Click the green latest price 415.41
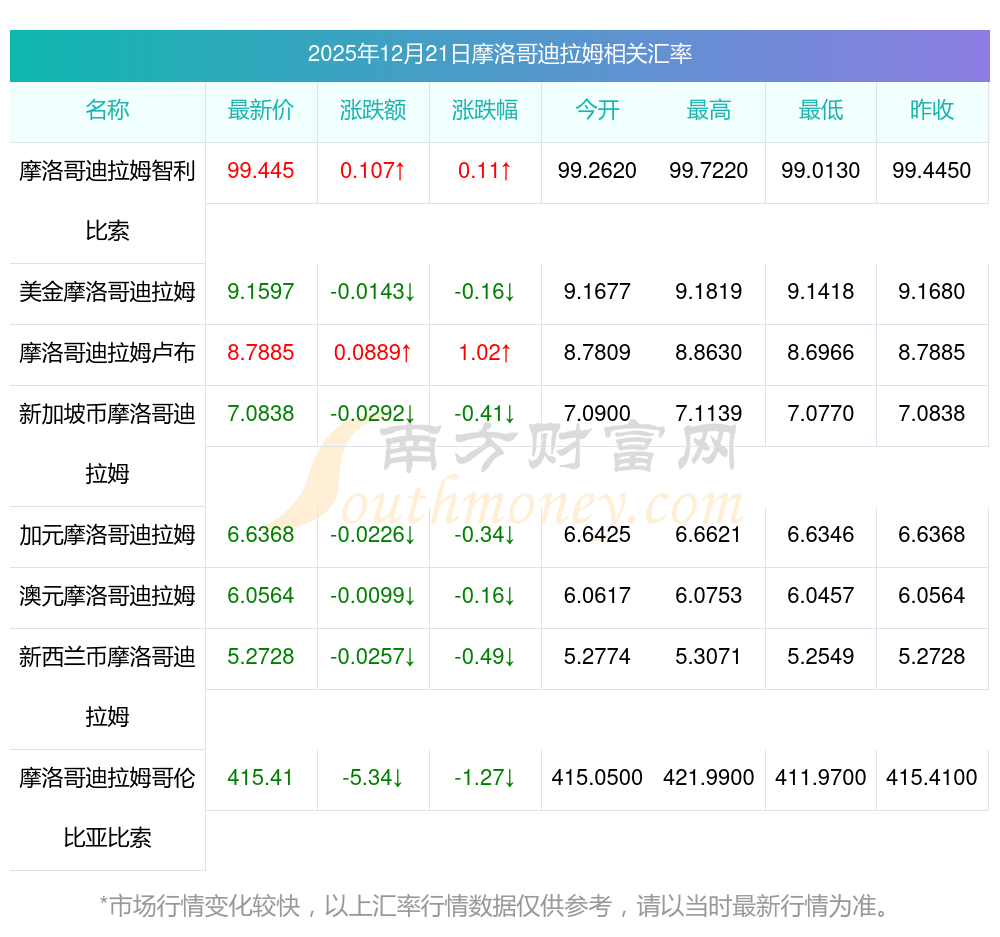 [x=261, y=778]
